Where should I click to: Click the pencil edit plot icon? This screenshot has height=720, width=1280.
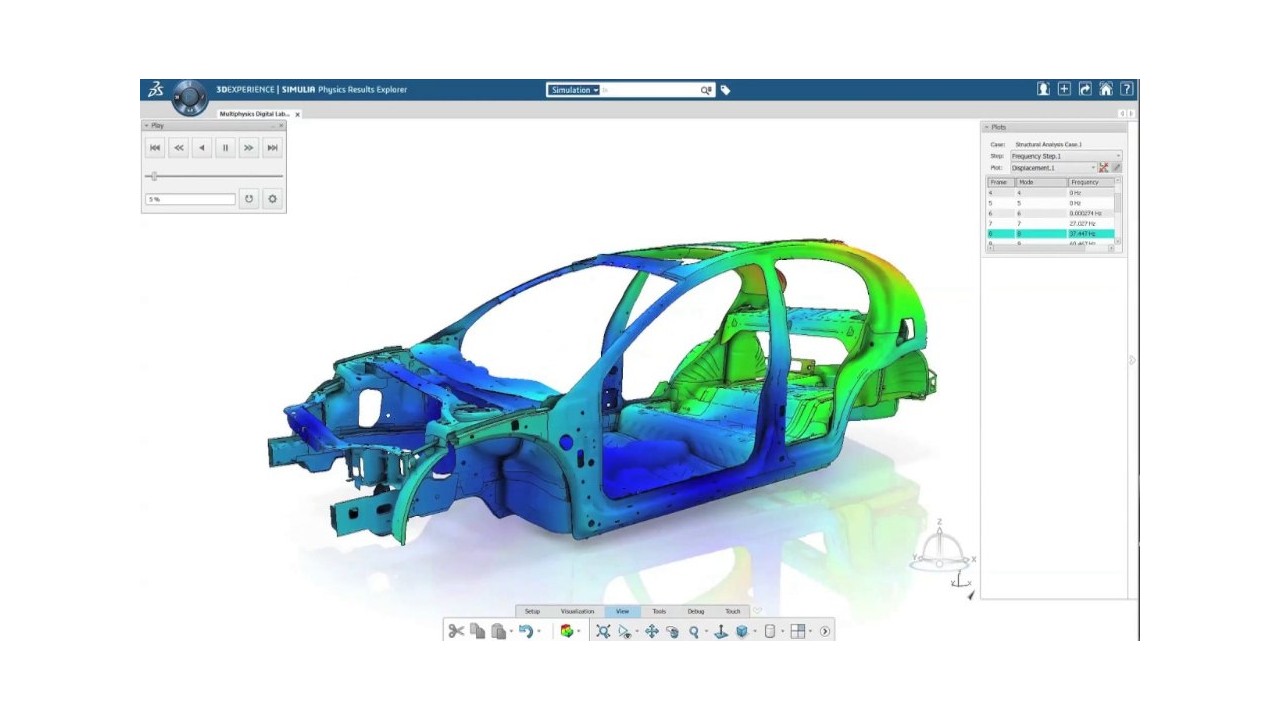point(1117,168)
